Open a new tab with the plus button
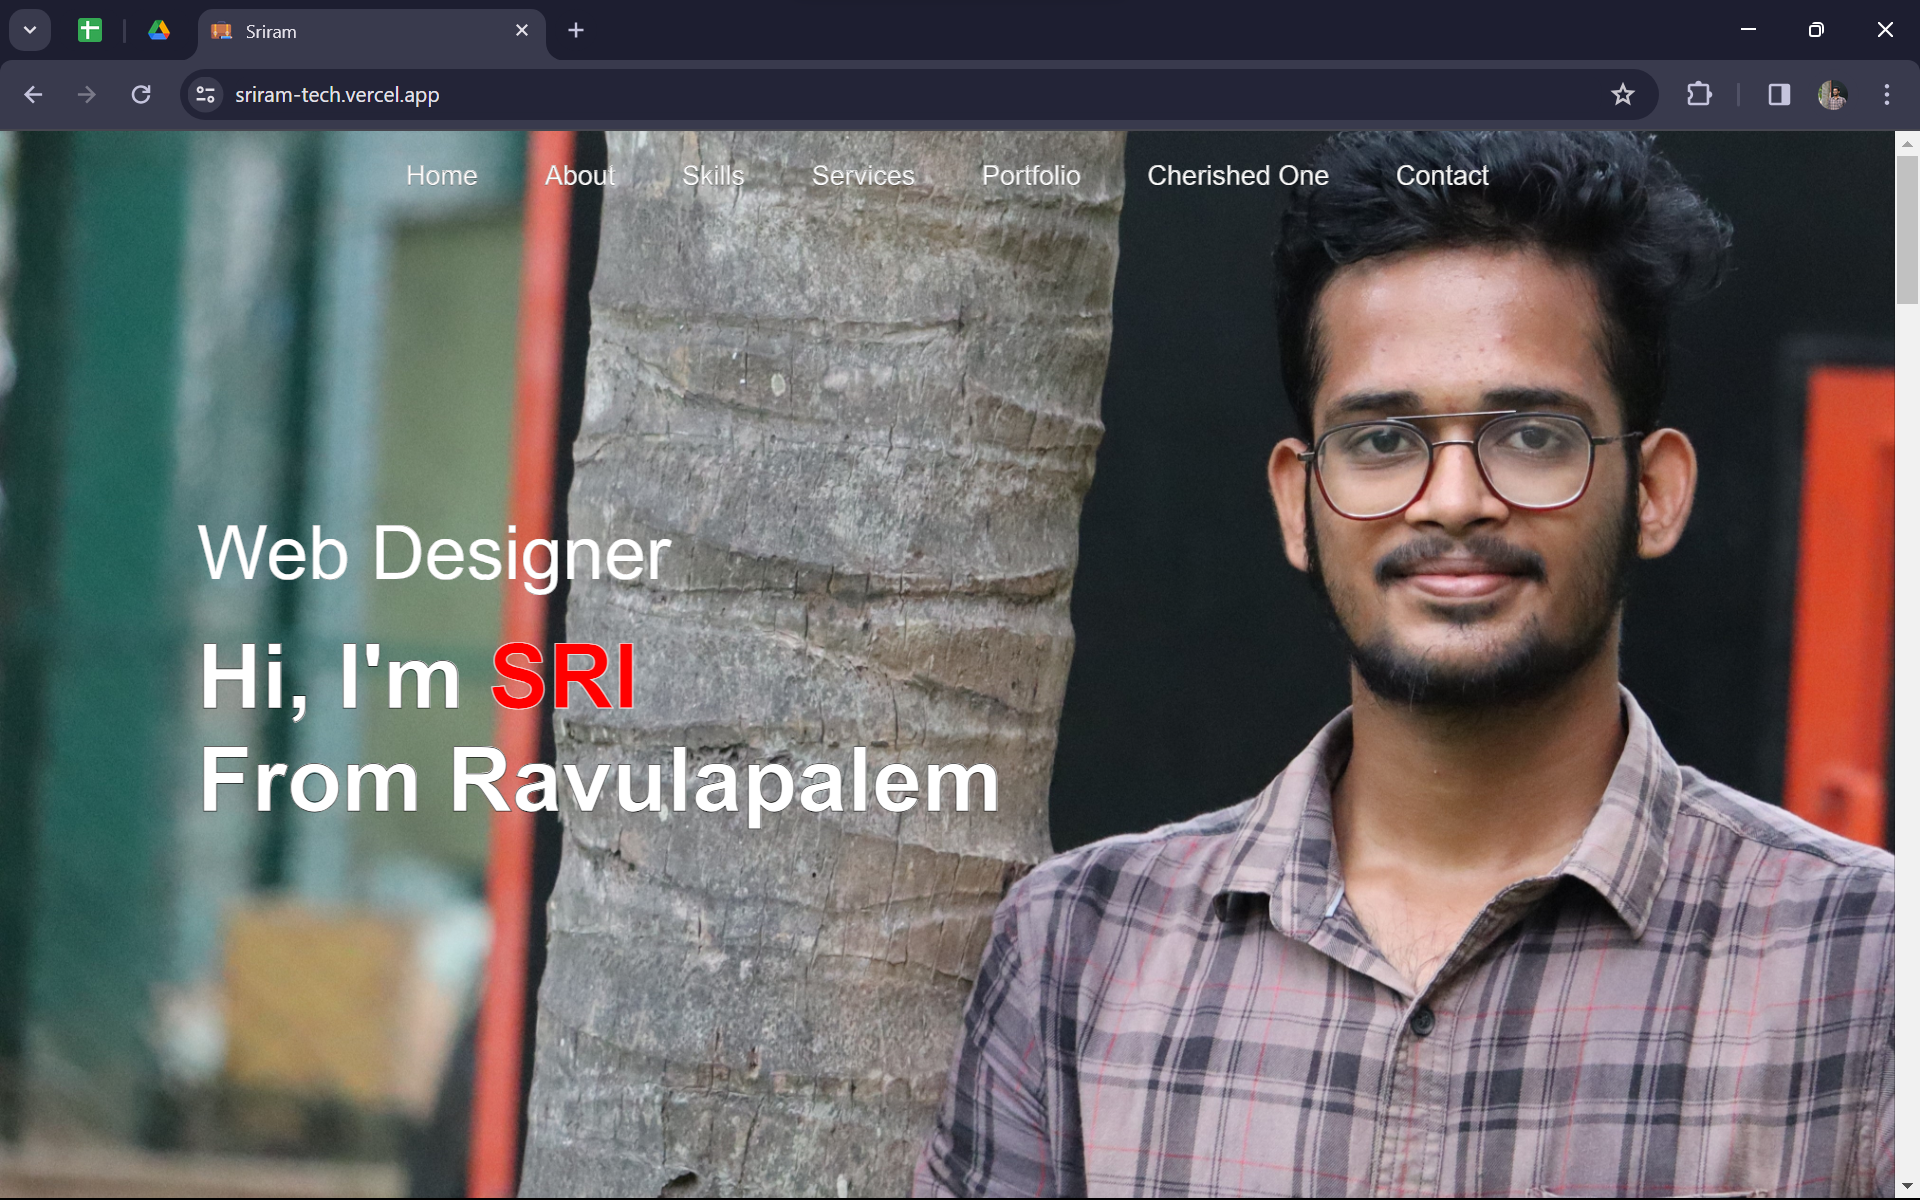Viewport: 1920px width, 1200px height. [576, 30]
